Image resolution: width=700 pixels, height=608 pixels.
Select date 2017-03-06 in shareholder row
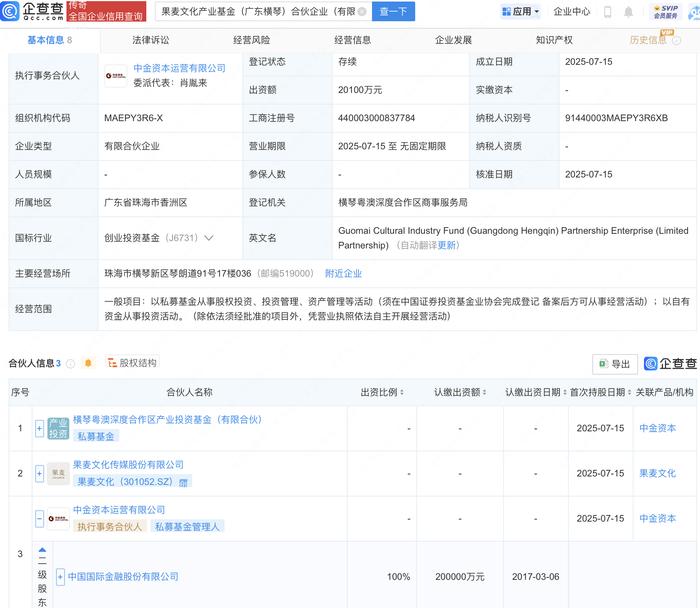[x=536, y=577]
